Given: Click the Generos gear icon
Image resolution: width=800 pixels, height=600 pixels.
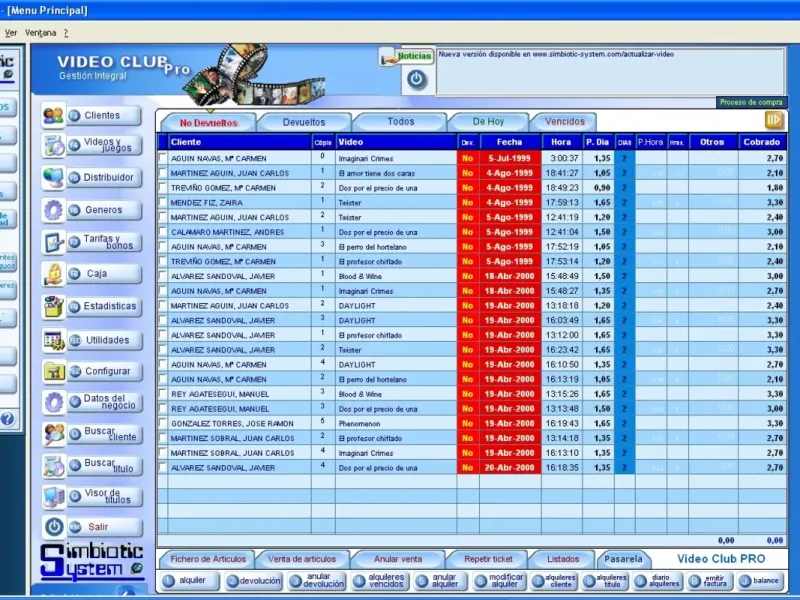Looking at the screenshot, I should [54, 210].
